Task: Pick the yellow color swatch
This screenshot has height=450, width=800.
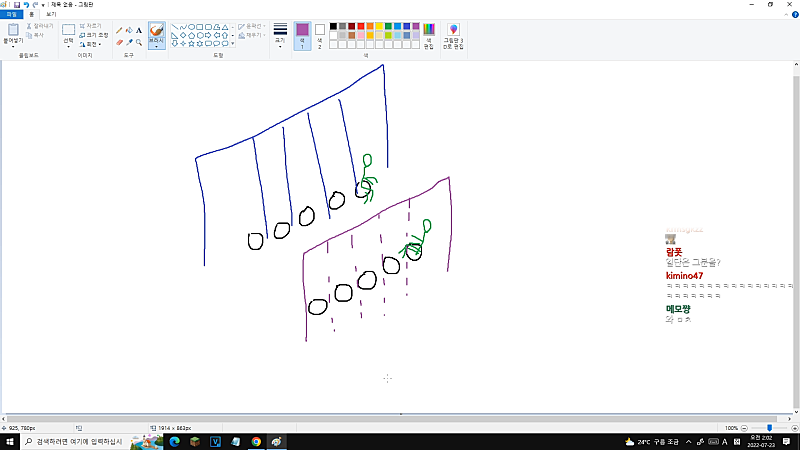Action: tap(379, 27)
